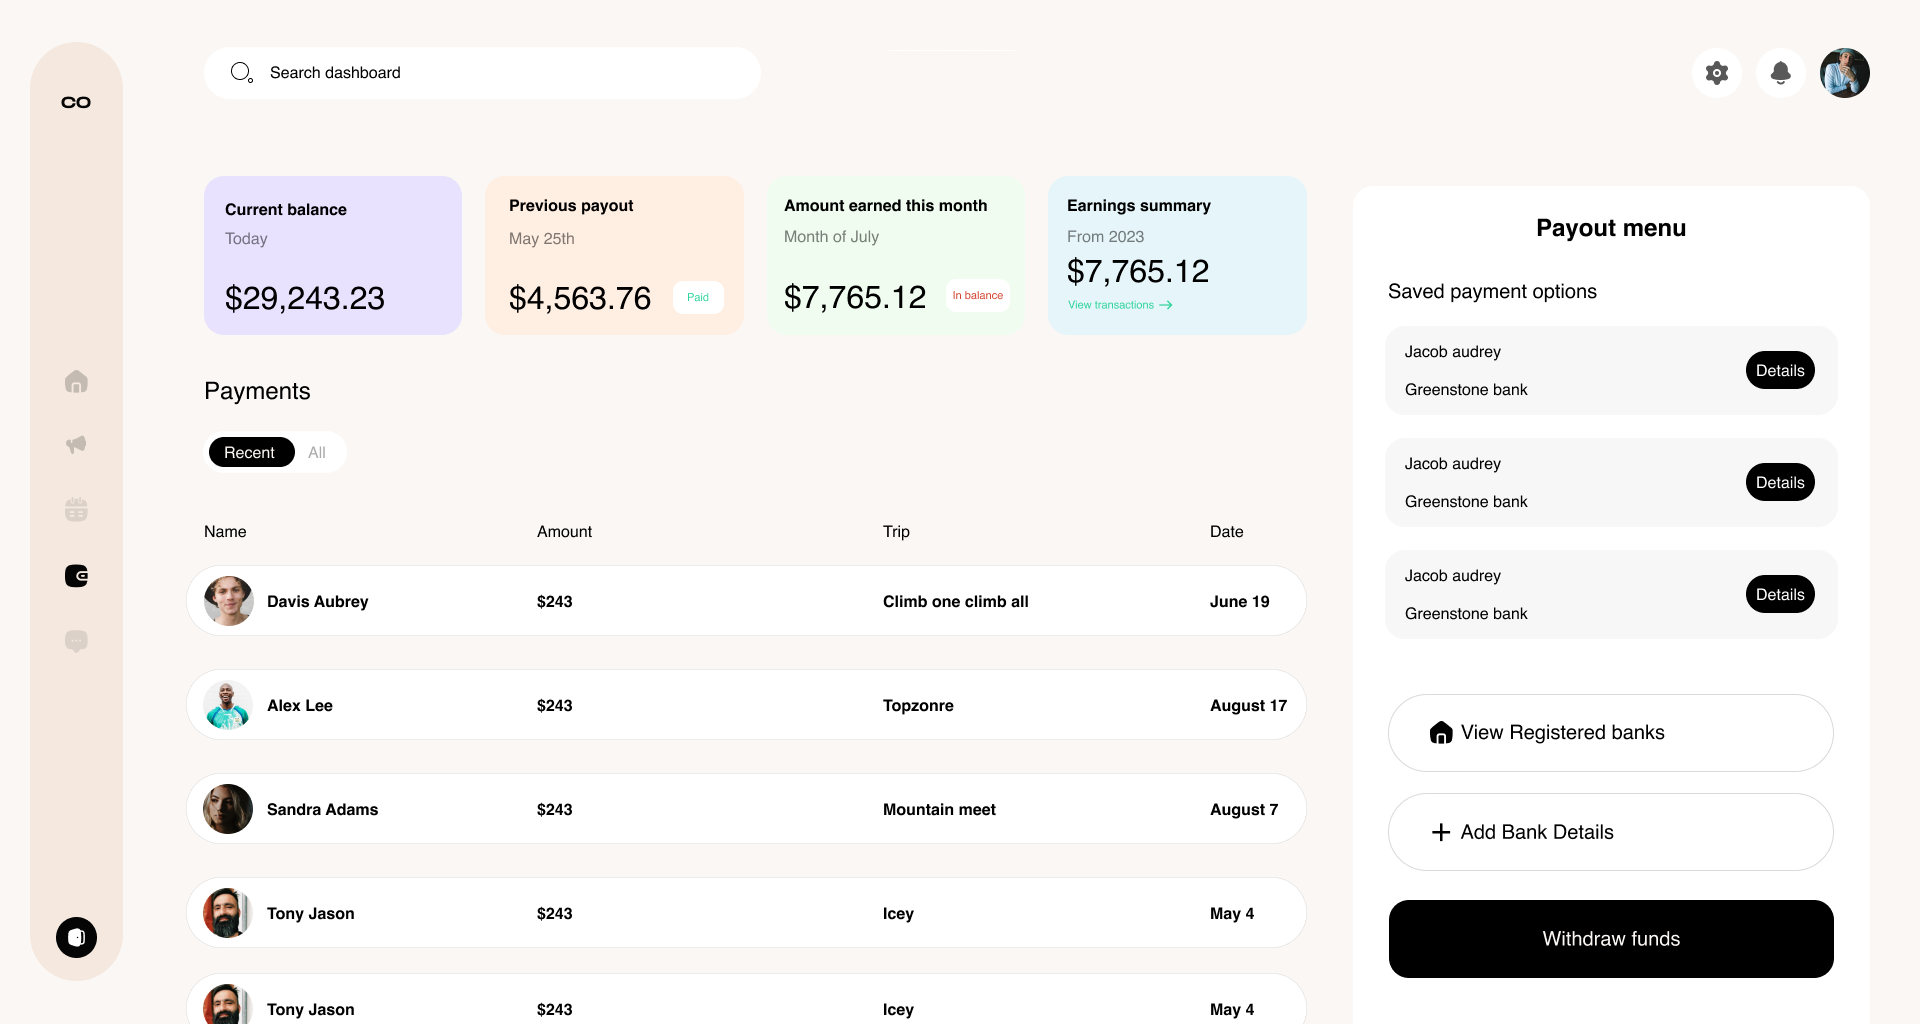The image size is (1920, 1024).
Task: Open Details for first saved payment option
Action: click(1780, 371)
